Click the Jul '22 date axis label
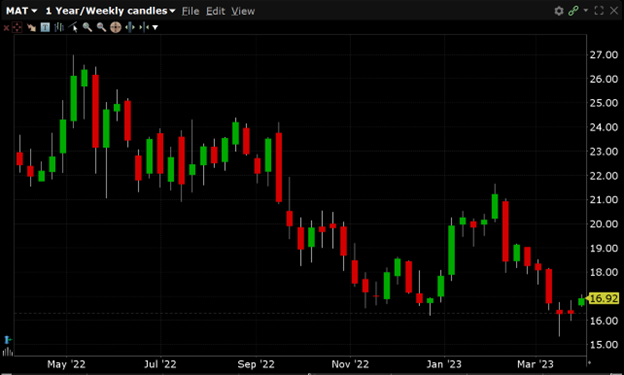Viewport: 624px width, 375px height. [x=160, y=364]
